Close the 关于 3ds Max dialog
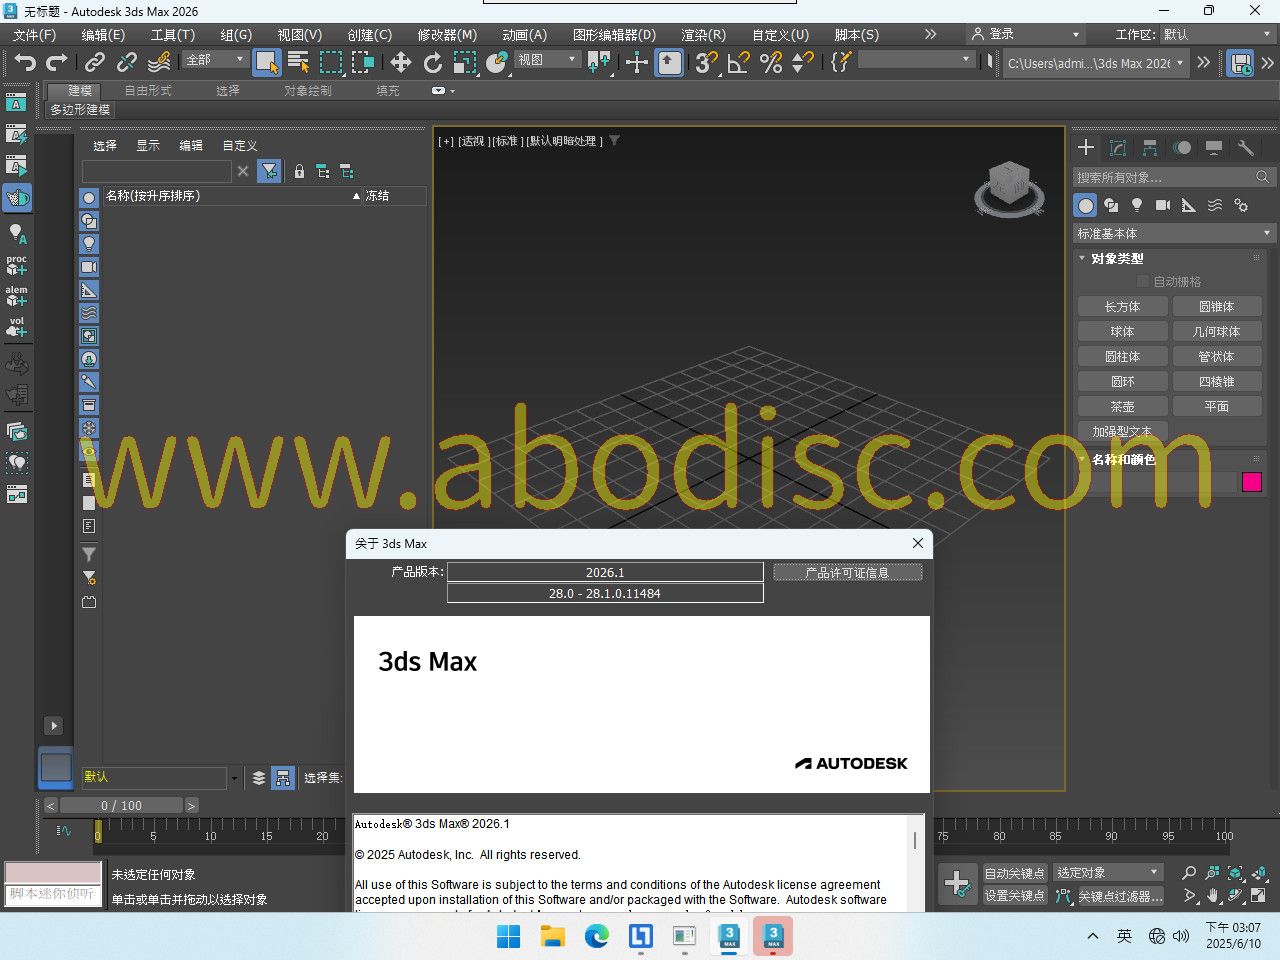 click(x=918, y=543)
